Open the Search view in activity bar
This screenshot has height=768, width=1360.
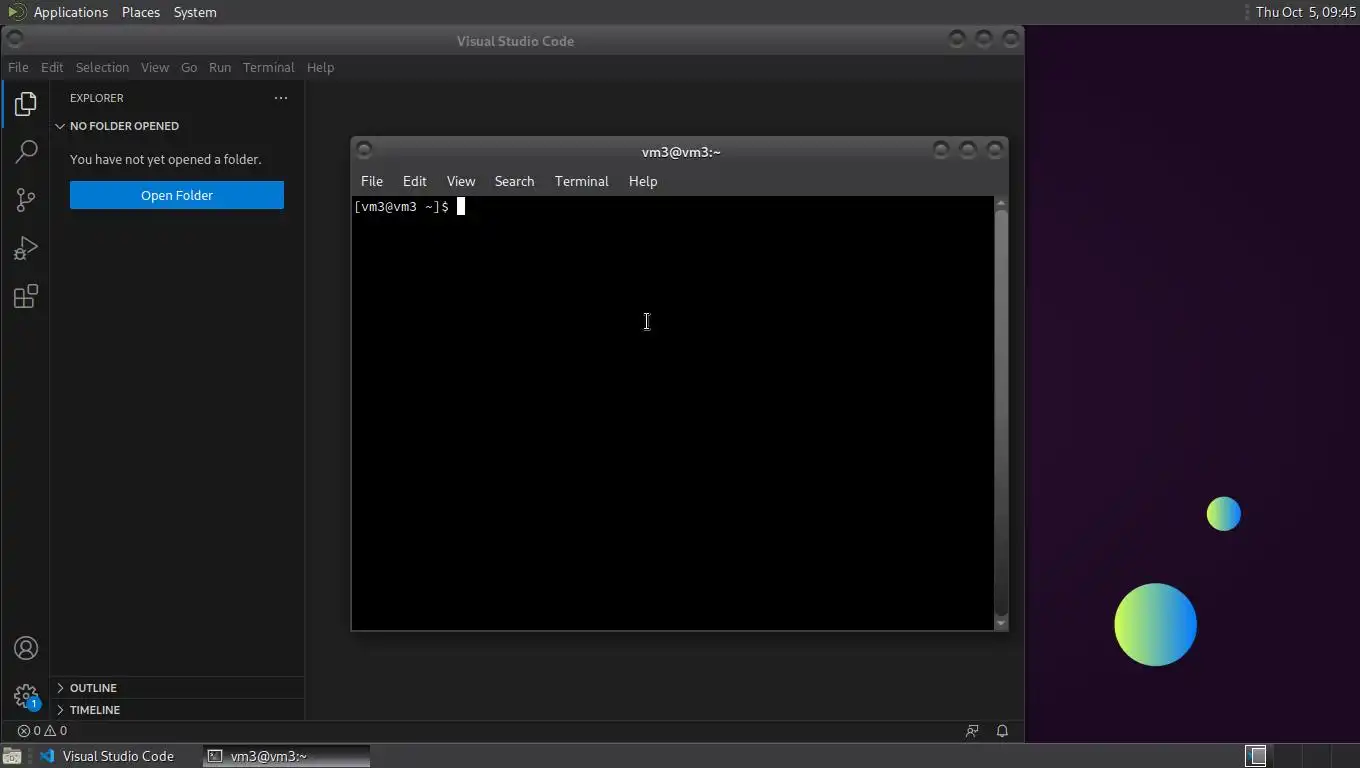point(26,152)
